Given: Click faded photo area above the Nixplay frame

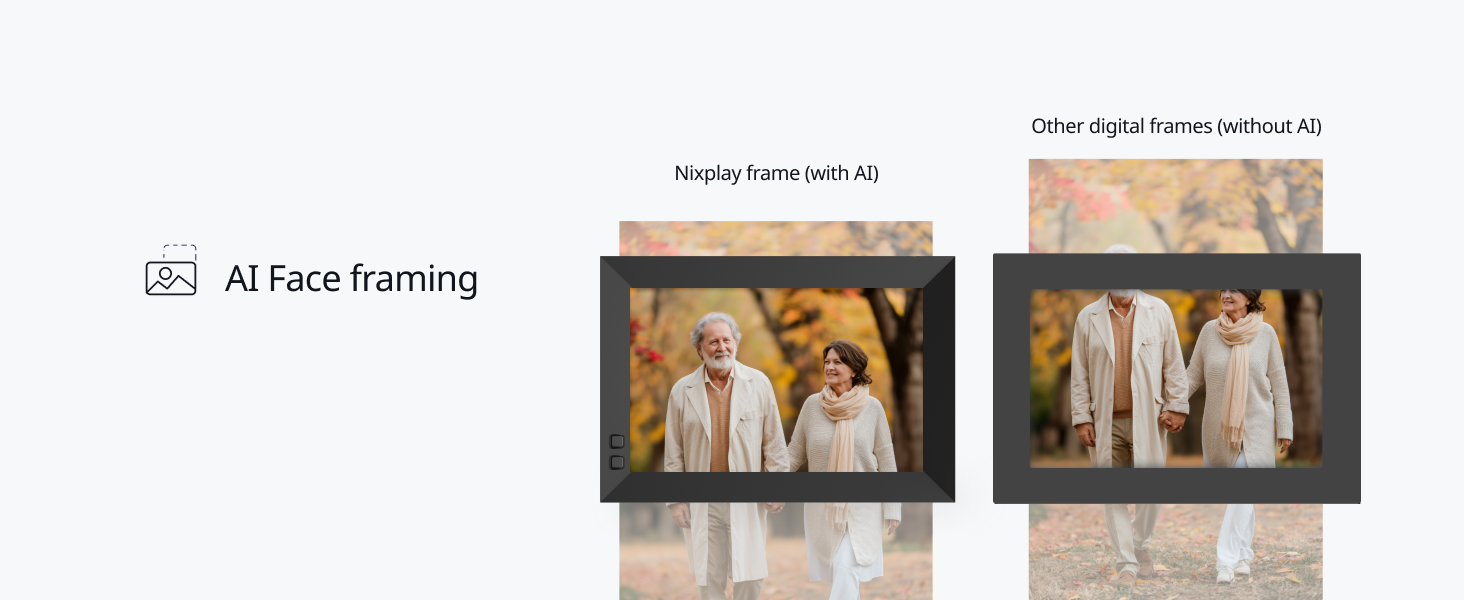Looking at the screenshot, I should tap(776, 238).
